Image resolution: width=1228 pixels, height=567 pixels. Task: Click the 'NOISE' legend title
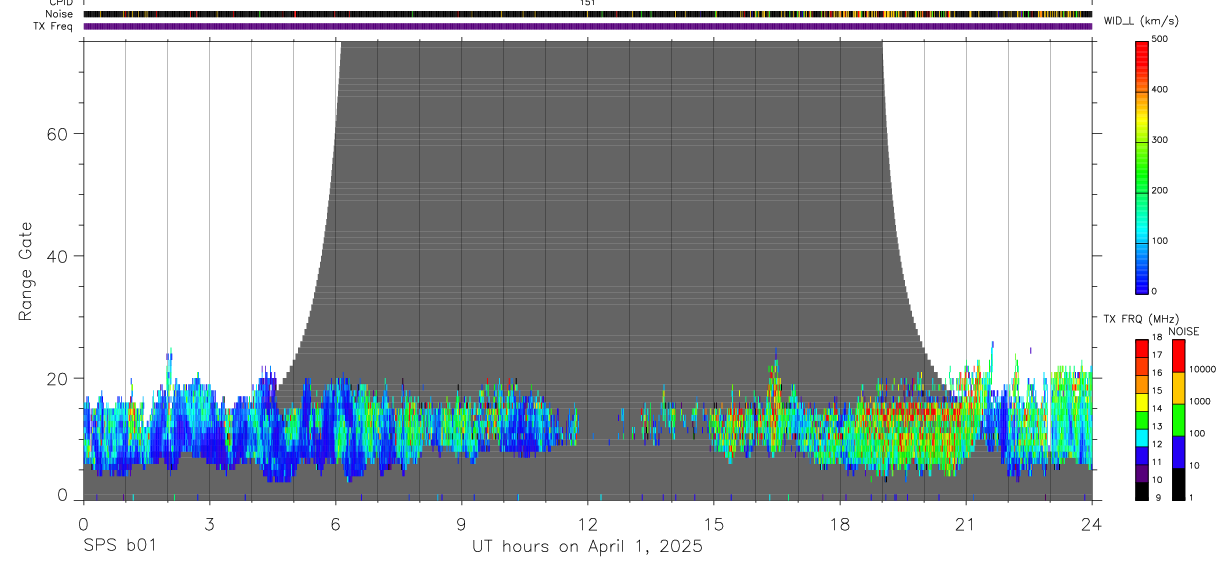tap(1184, 331)
